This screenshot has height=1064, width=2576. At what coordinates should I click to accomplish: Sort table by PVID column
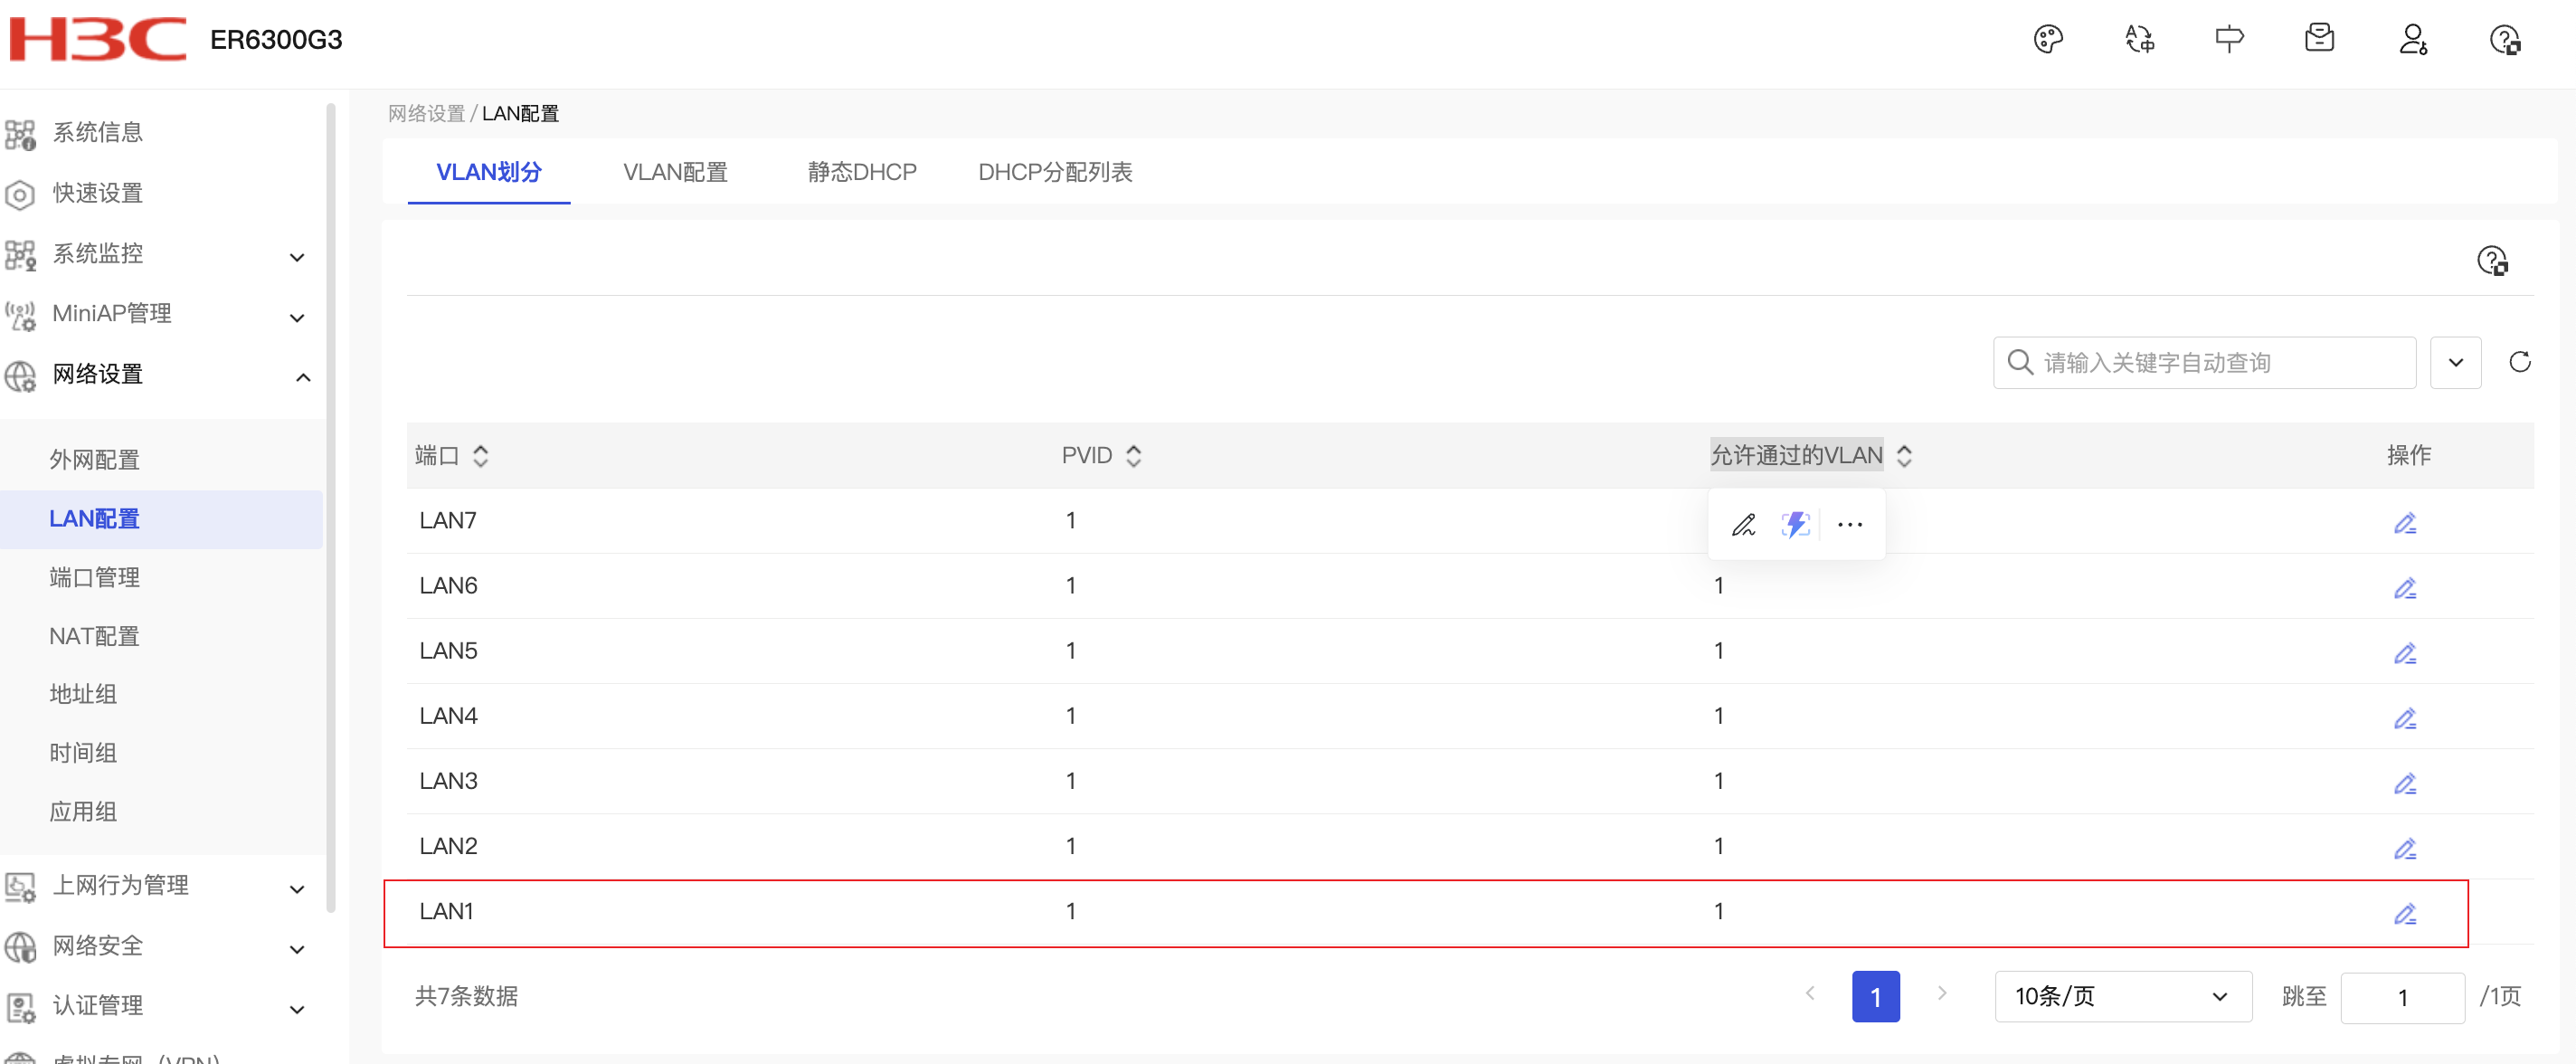[x=1132, y=456]
